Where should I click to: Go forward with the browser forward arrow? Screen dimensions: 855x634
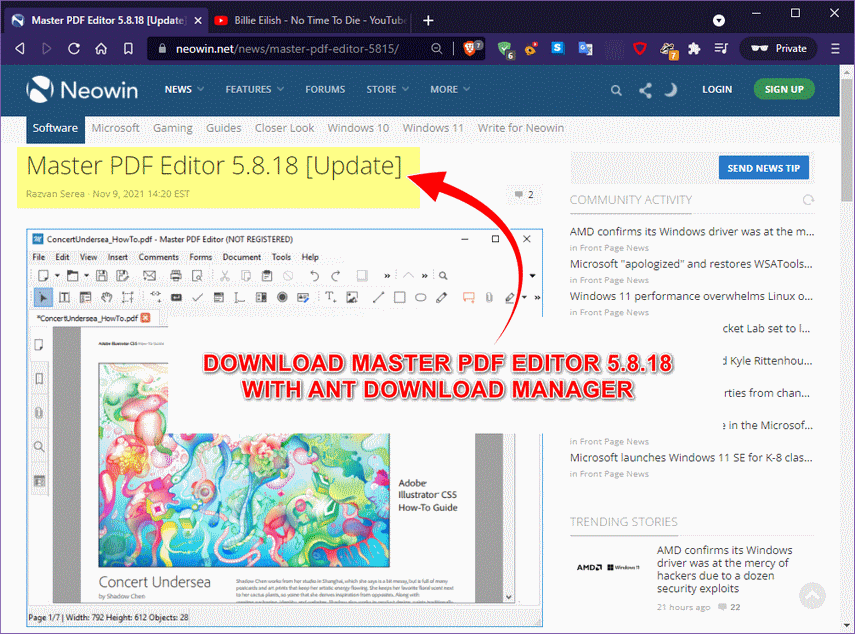[x=47, y=49]
